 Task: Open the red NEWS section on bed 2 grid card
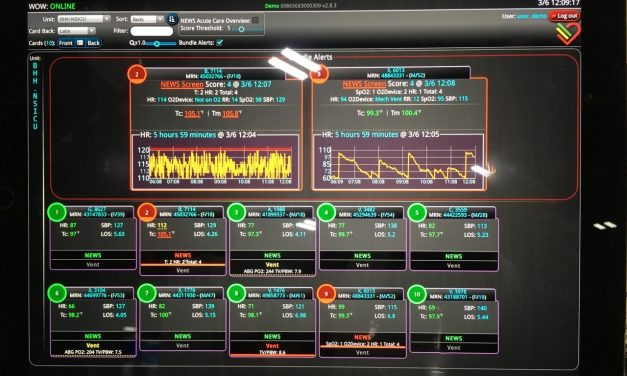183,258
